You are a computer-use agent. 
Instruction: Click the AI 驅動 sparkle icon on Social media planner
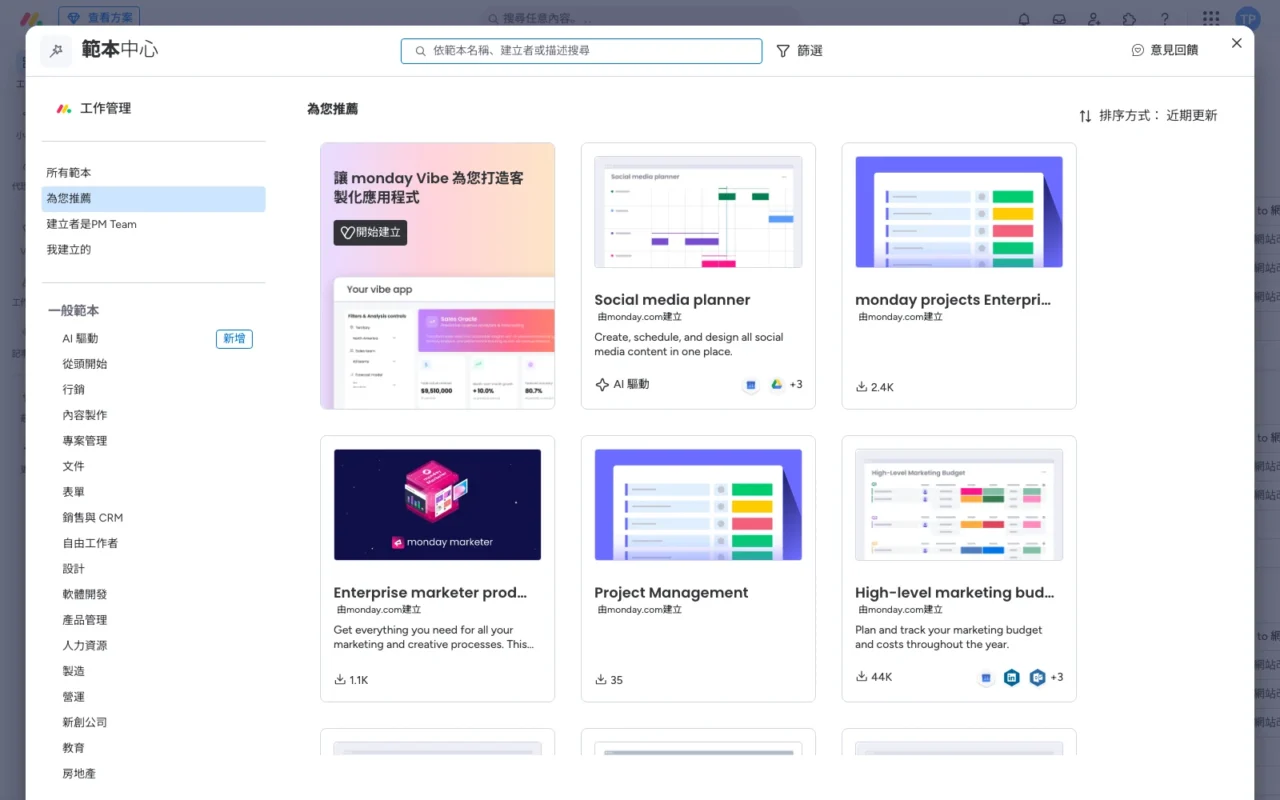coord(602,384)
